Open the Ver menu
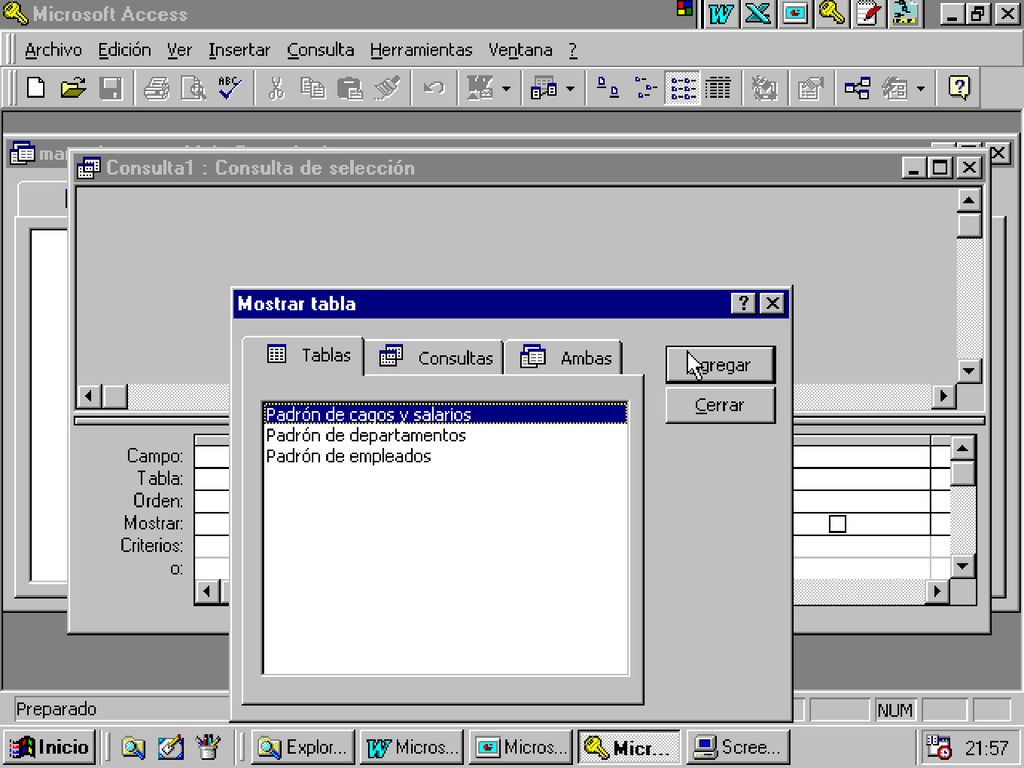 179,50
